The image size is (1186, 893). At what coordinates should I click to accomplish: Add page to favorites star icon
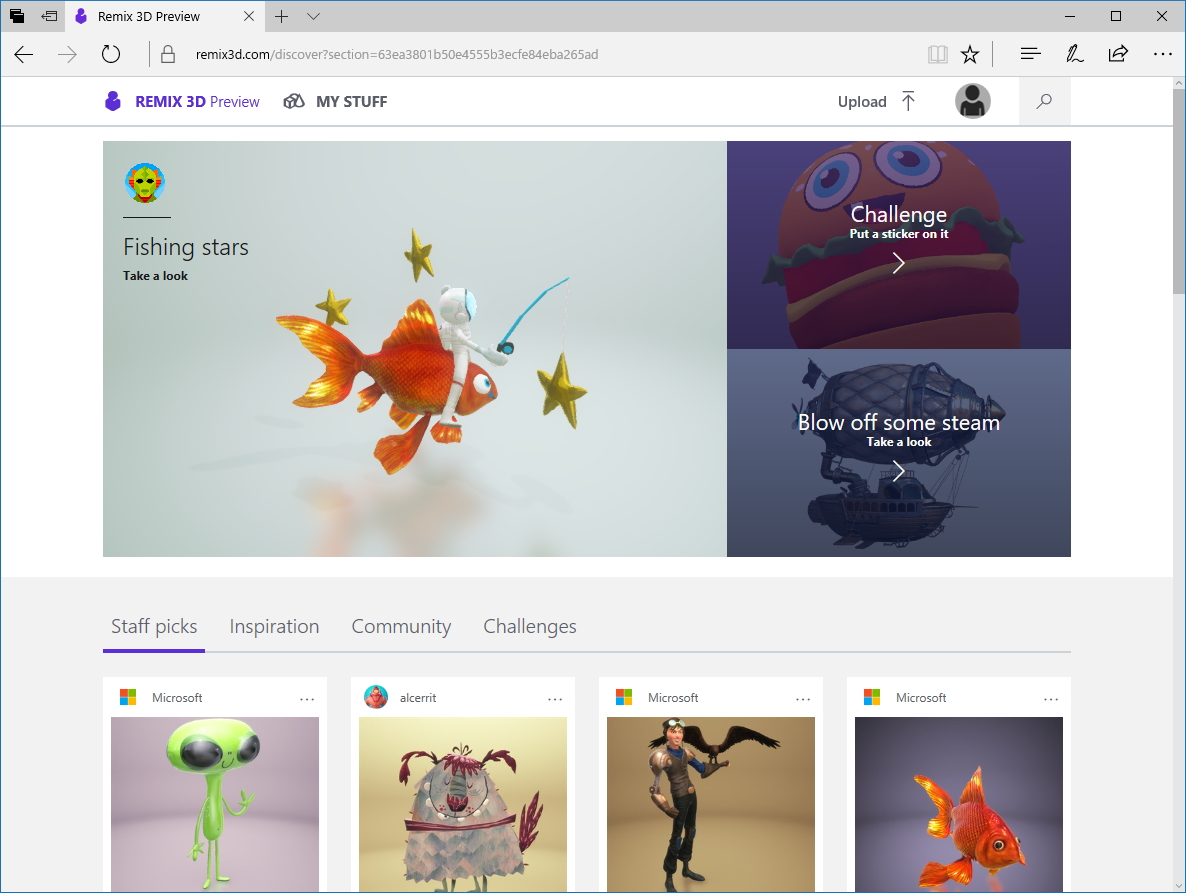970,54
